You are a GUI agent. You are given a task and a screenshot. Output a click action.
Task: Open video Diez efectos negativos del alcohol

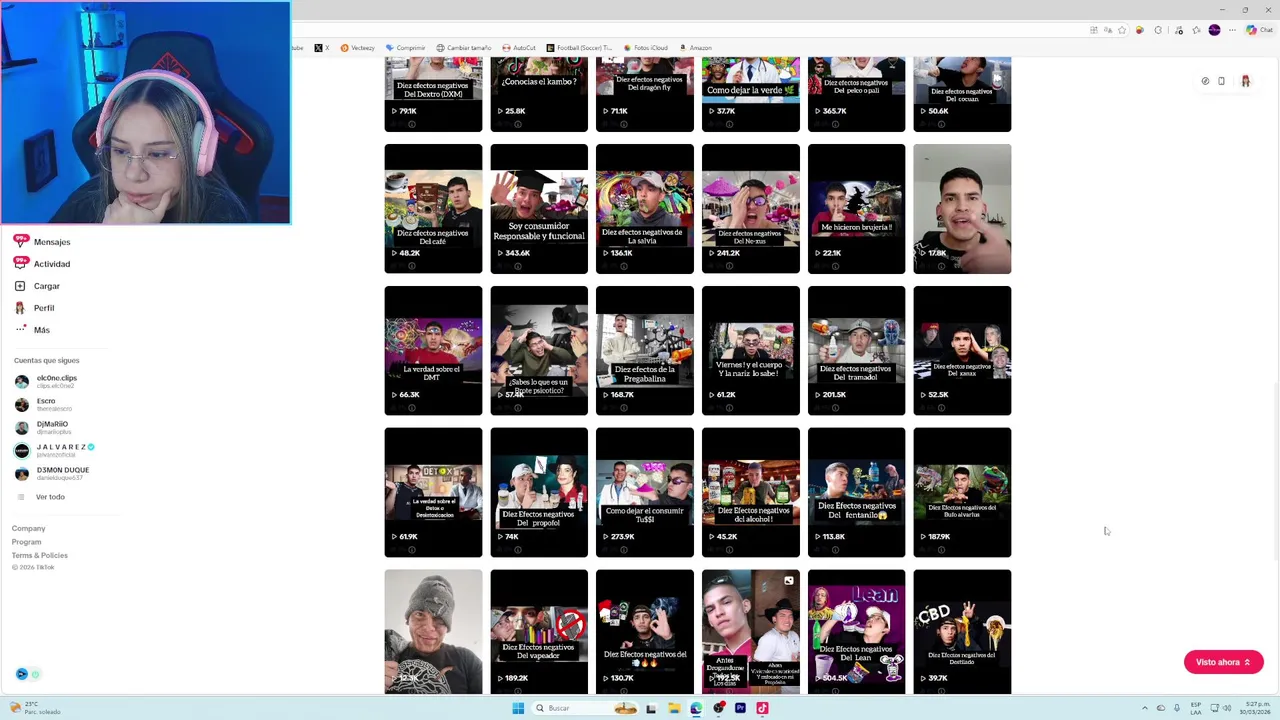click(751, 492)
